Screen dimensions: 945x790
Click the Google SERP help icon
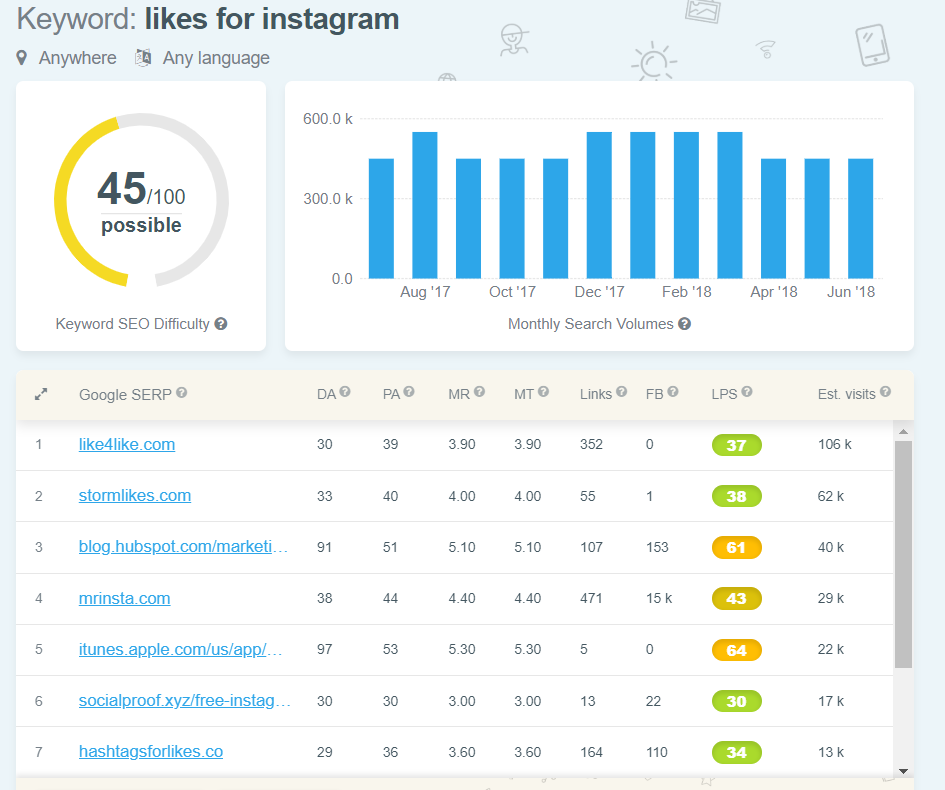click(x=181, y=393)
